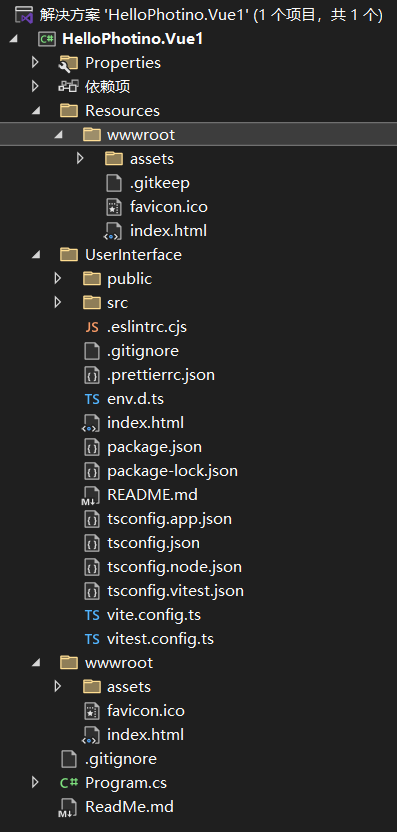The image size is (397, 832).
Task: Select the .gitkeep file
Action: (x=160, y=183)
